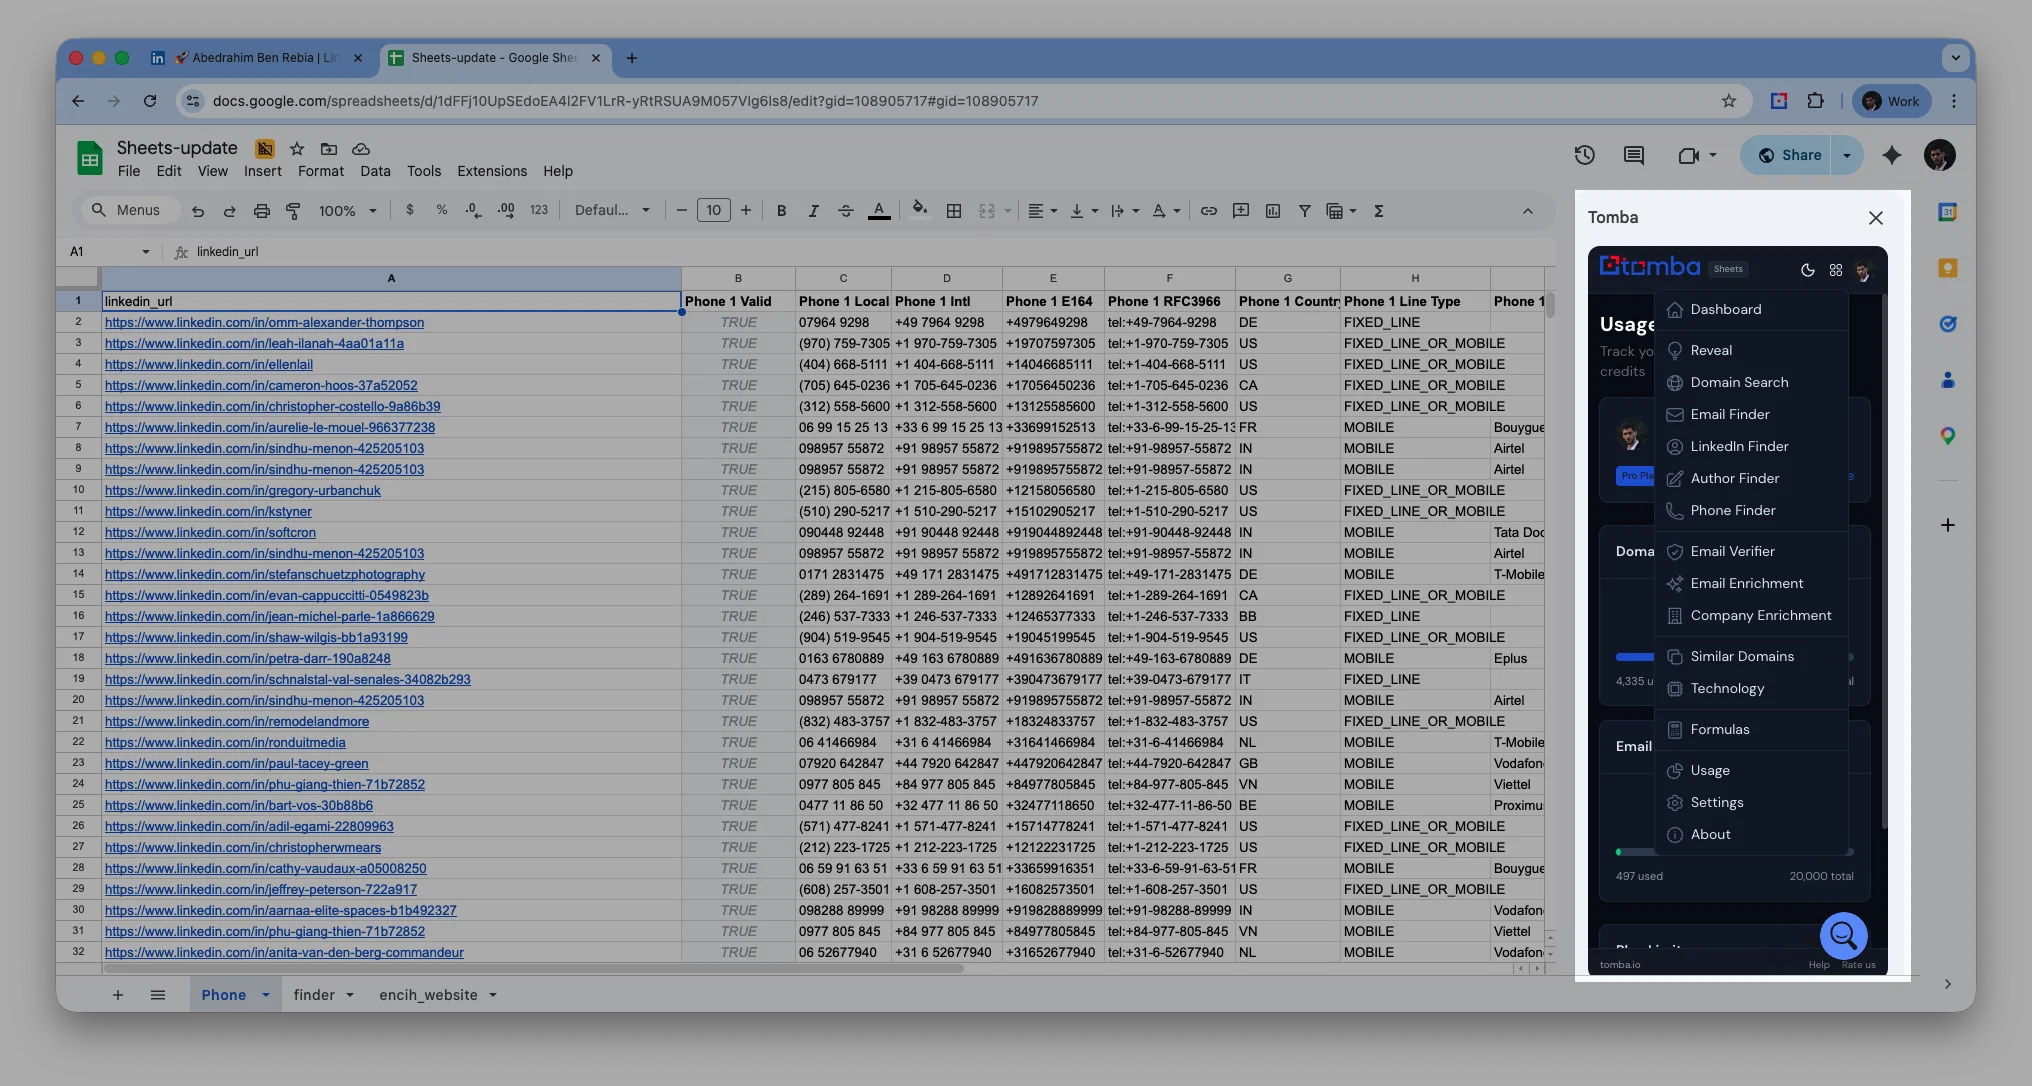Screen dimensions: 2032x1086
Task: Open the borders tool
Action: coord(954,211)
